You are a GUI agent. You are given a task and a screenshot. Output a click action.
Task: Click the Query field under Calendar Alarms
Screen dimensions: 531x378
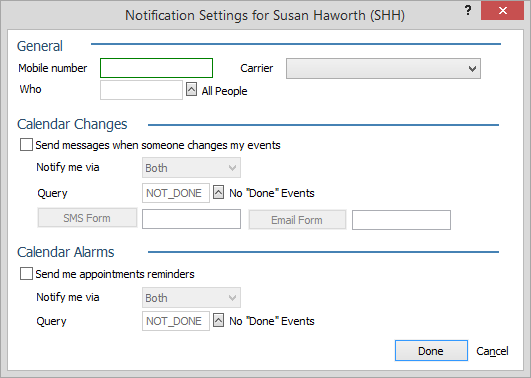(x=176, y=321)
